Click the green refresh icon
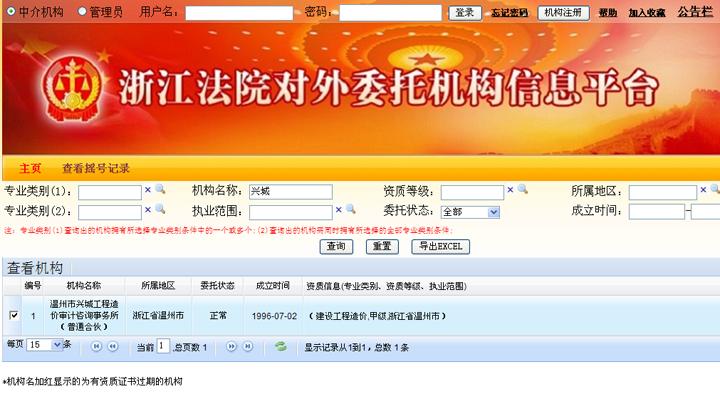This screenshot has height=399, width=720. [281, 347]
